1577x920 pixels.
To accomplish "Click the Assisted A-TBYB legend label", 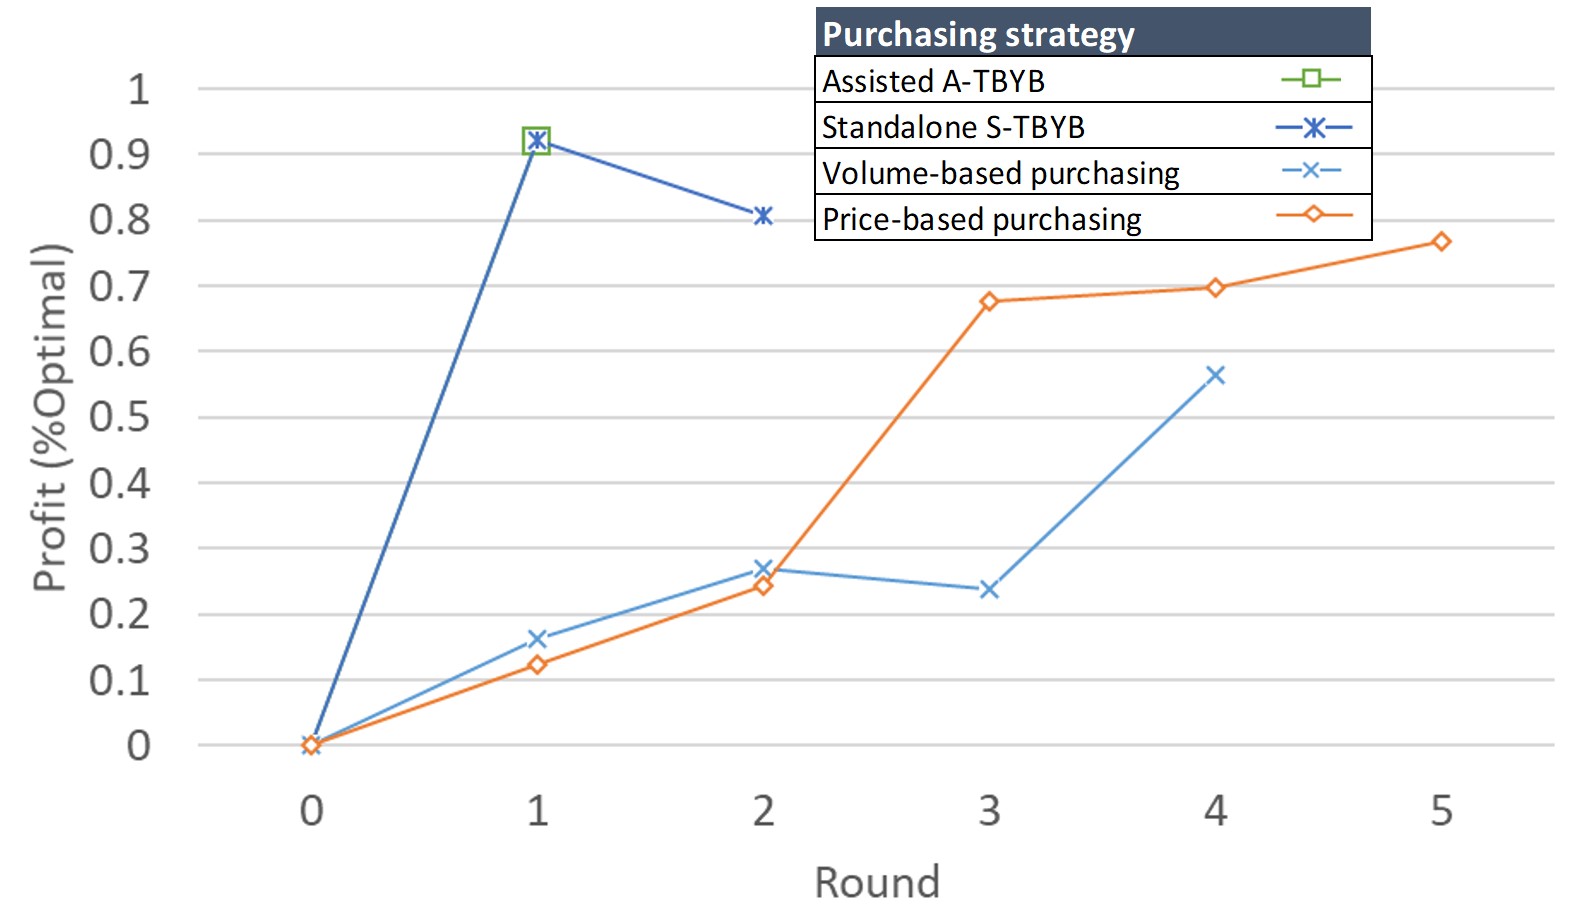I will pos(933,81).
